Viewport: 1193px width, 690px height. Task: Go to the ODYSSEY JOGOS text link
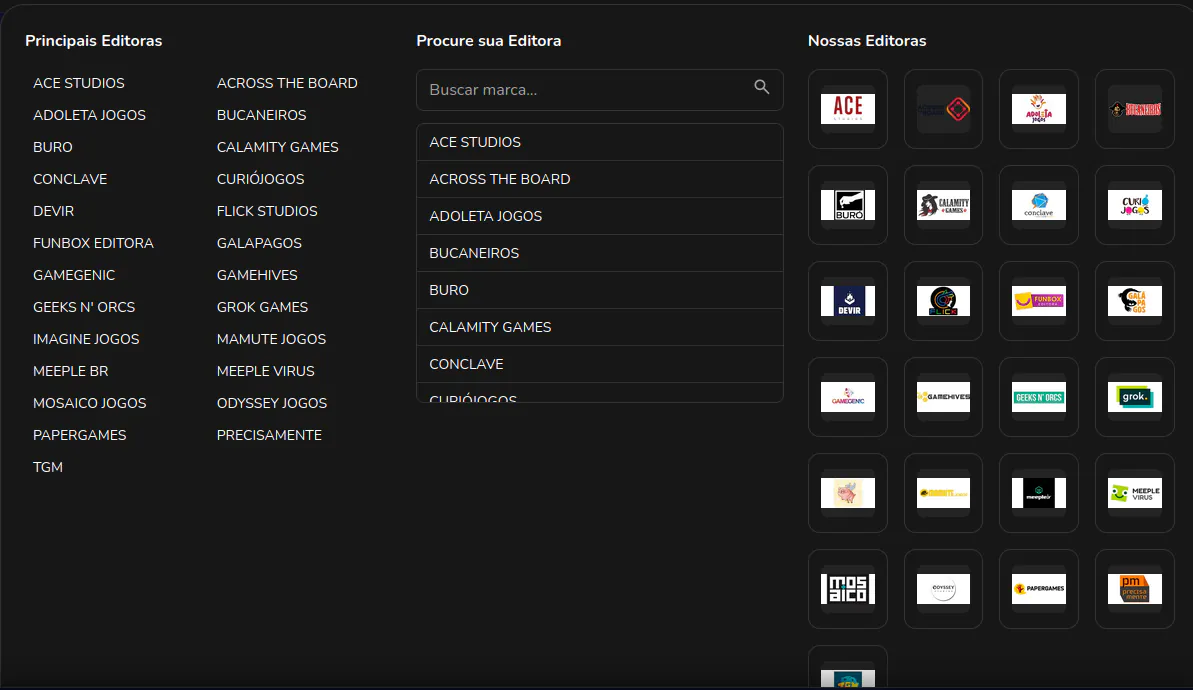click(272, 403)
